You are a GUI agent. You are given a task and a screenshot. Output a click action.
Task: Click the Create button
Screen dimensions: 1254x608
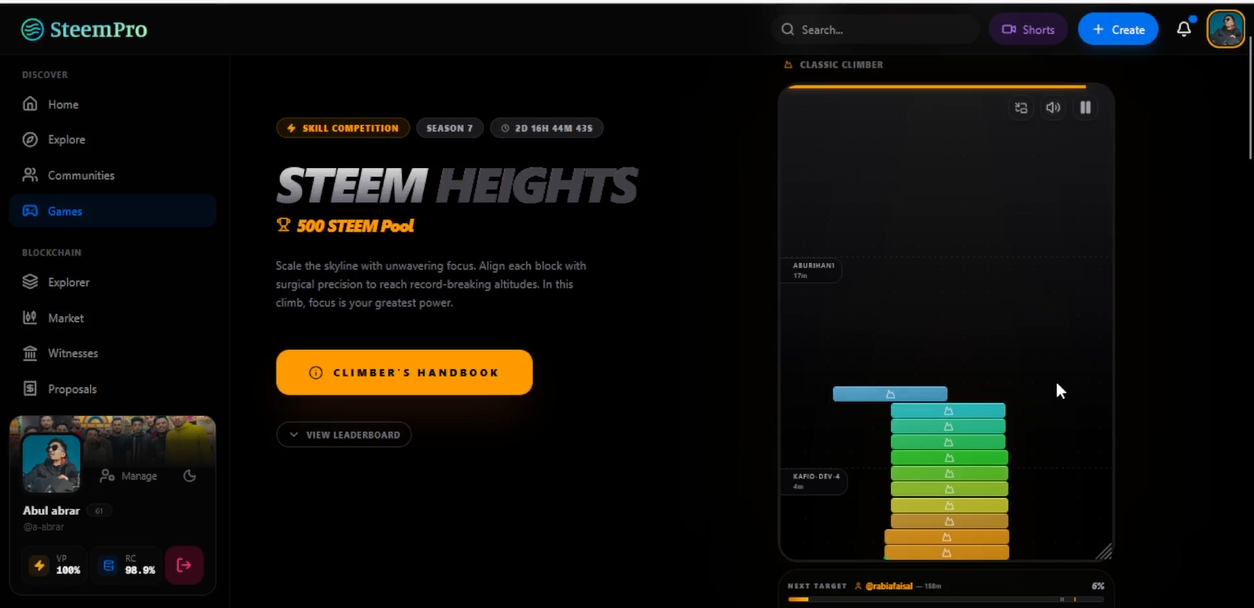(x=1118, y=30)
